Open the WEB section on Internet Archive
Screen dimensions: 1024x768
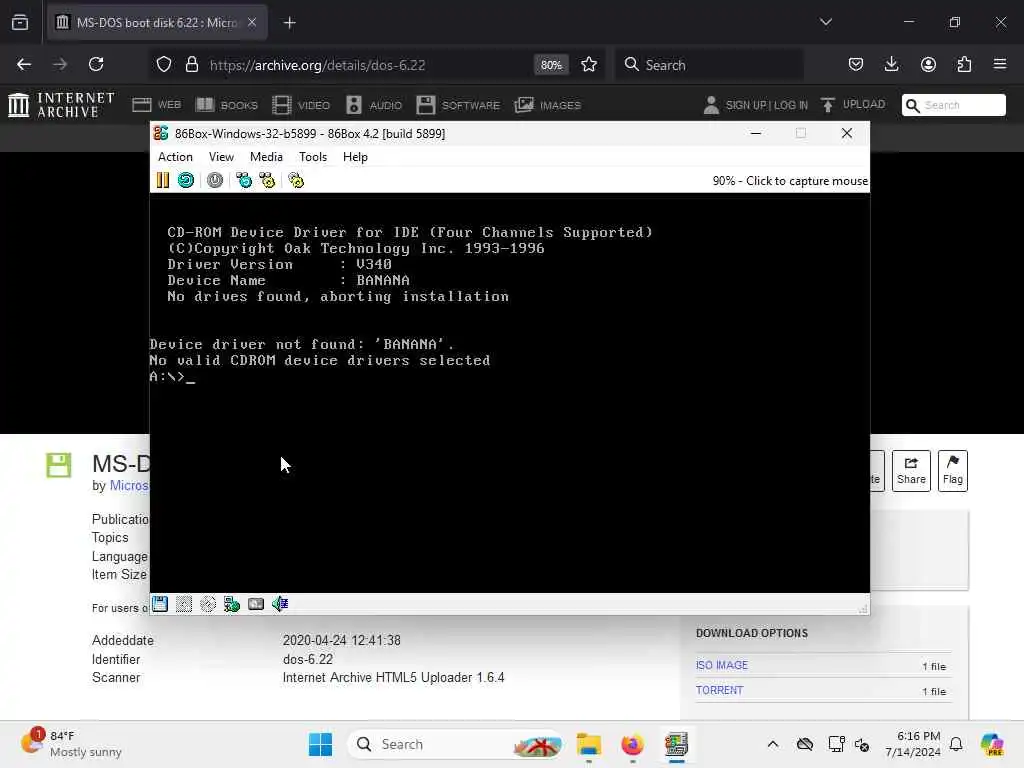(157, 105)
